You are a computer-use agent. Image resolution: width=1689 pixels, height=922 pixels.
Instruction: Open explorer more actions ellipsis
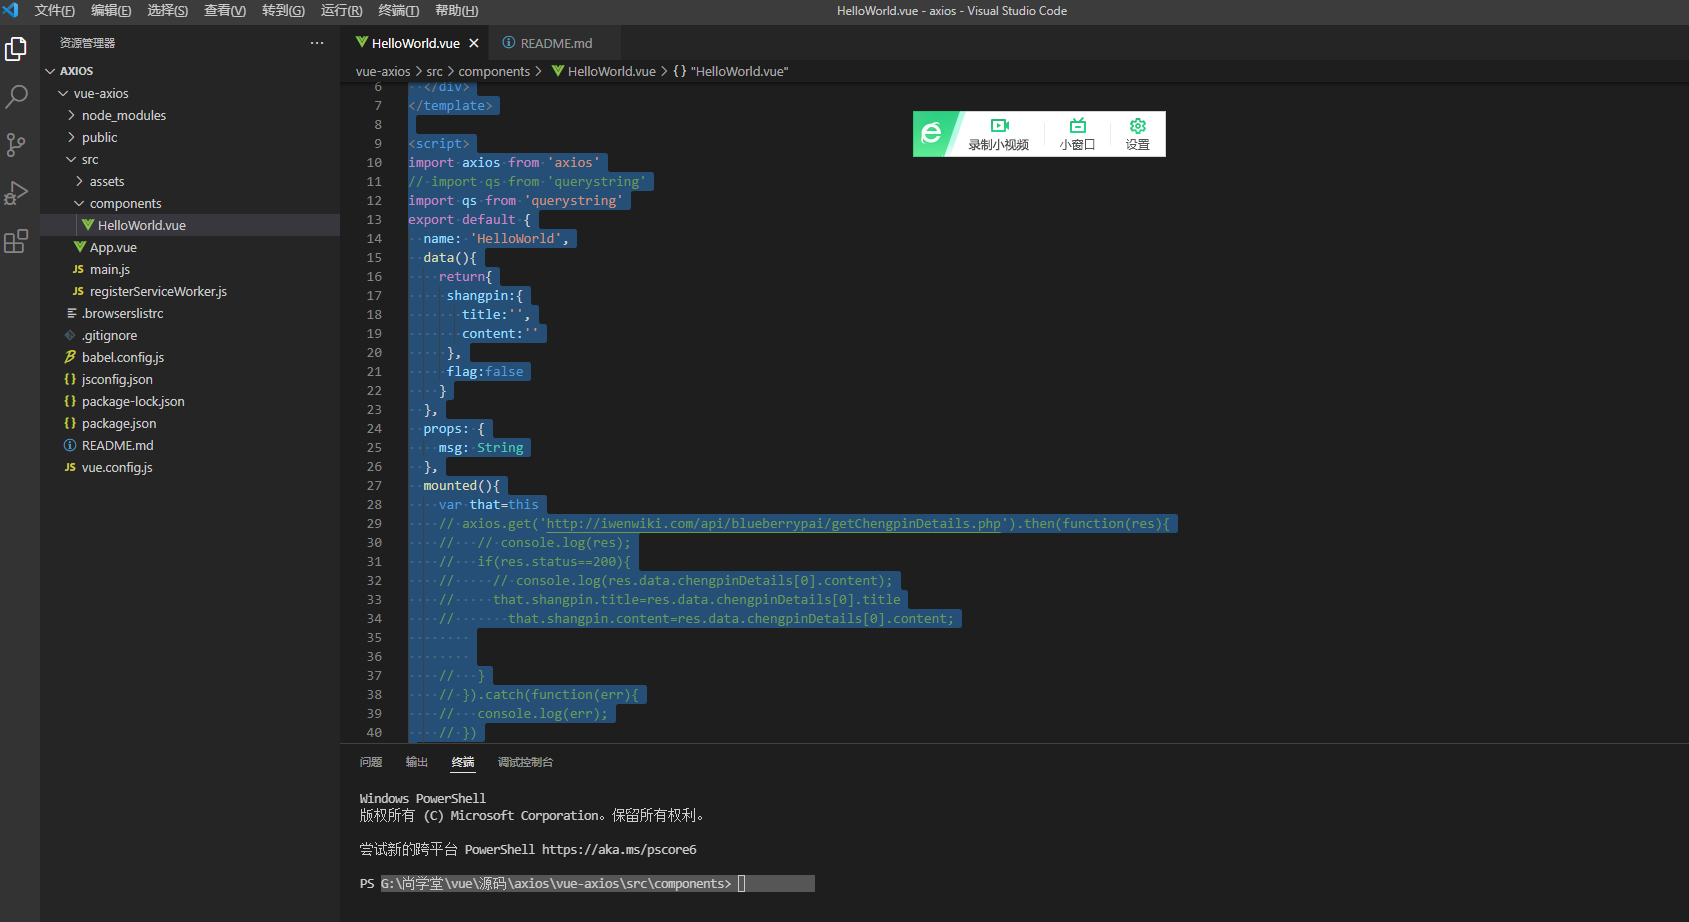(317, 43)
